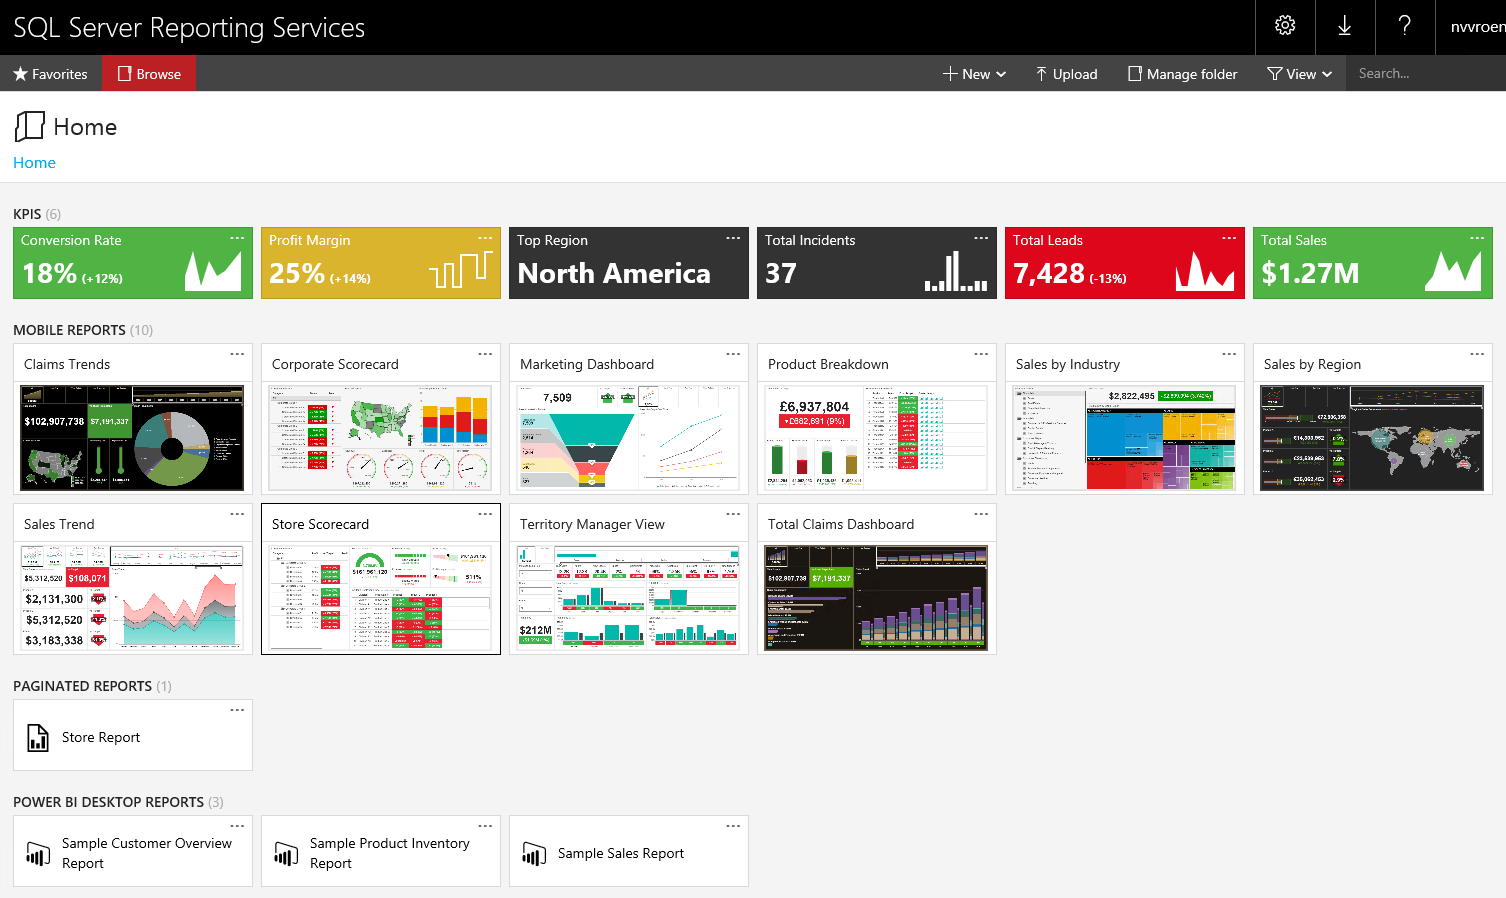Image resolution: width=1506 pixels, height=898 pixels.
Task: Expand the View menu
Action: point(1298,73)
